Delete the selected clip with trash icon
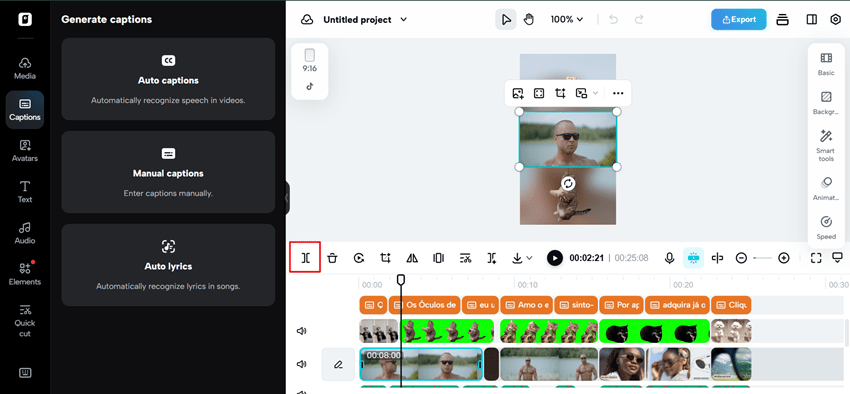Image resolution: width=850 pixels, height=394 pixels. click(332, 258)
